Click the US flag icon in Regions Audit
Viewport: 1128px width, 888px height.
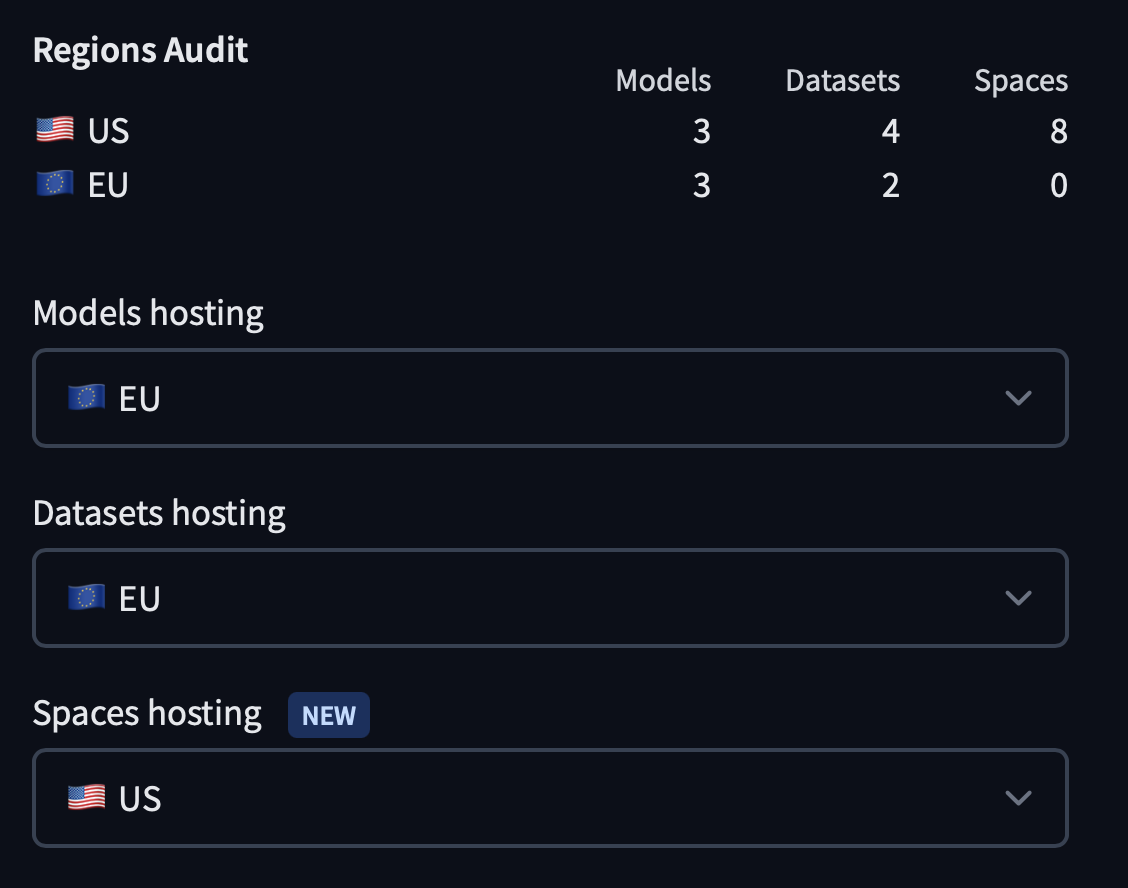coord(53,130)
